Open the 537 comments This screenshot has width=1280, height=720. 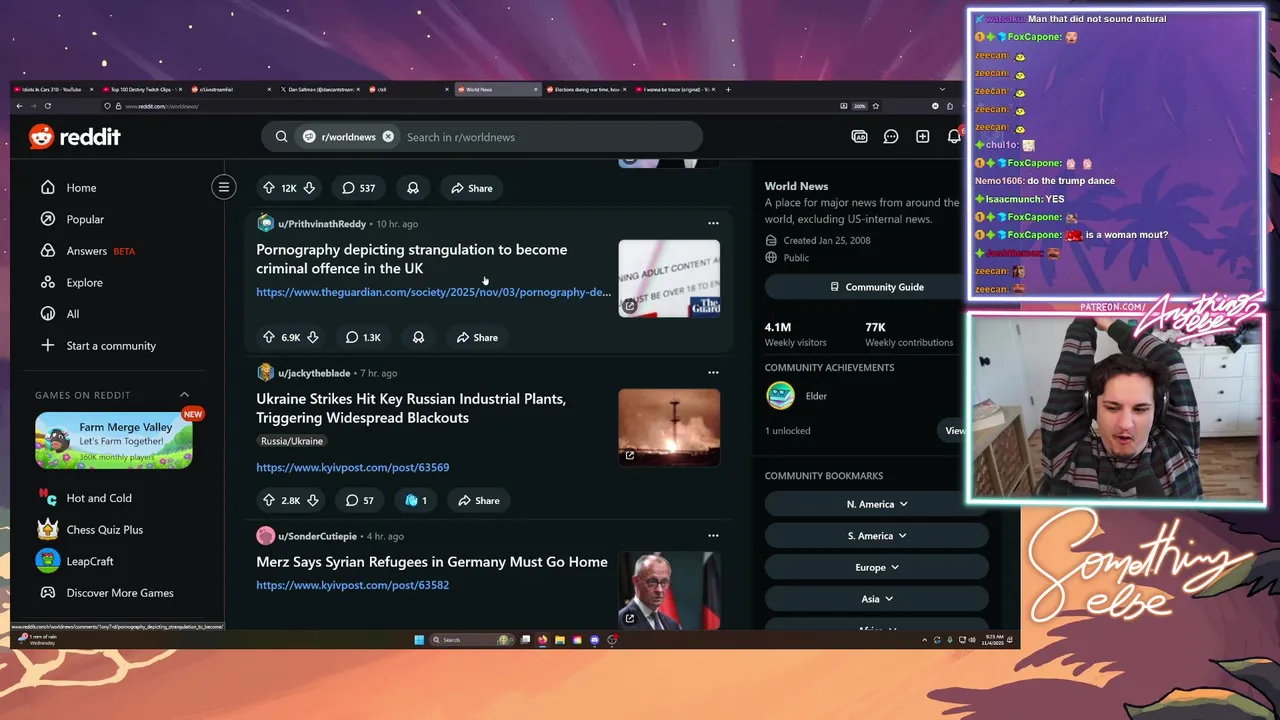(x=358, y=188)
